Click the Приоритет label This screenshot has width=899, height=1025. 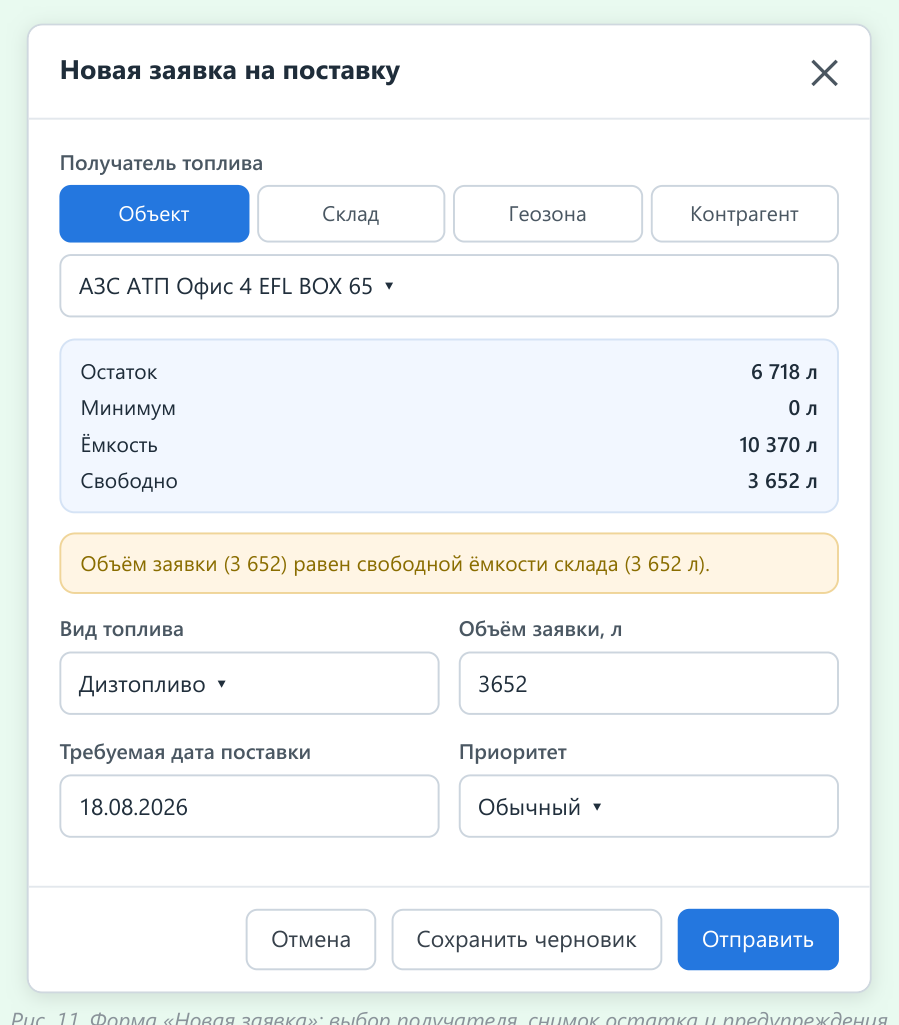[x=513, y=752]
